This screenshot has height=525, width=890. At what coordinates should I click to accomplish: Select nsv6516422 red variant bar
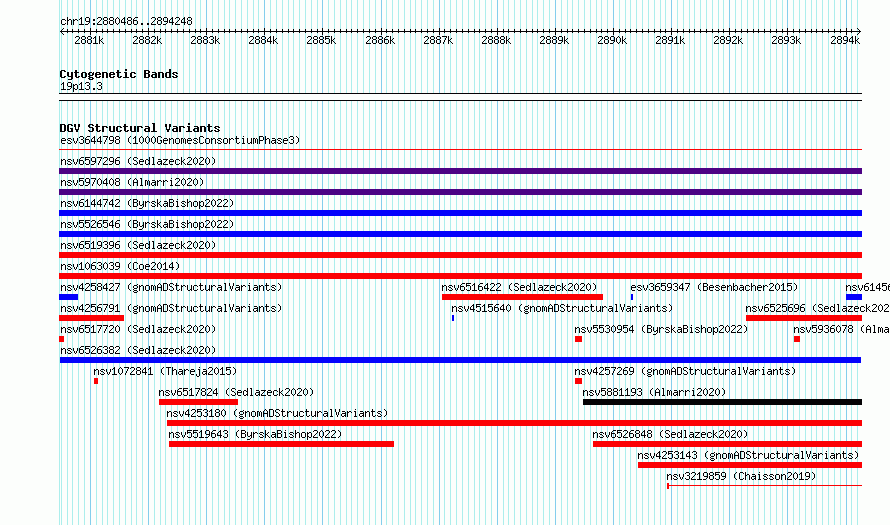522,297
